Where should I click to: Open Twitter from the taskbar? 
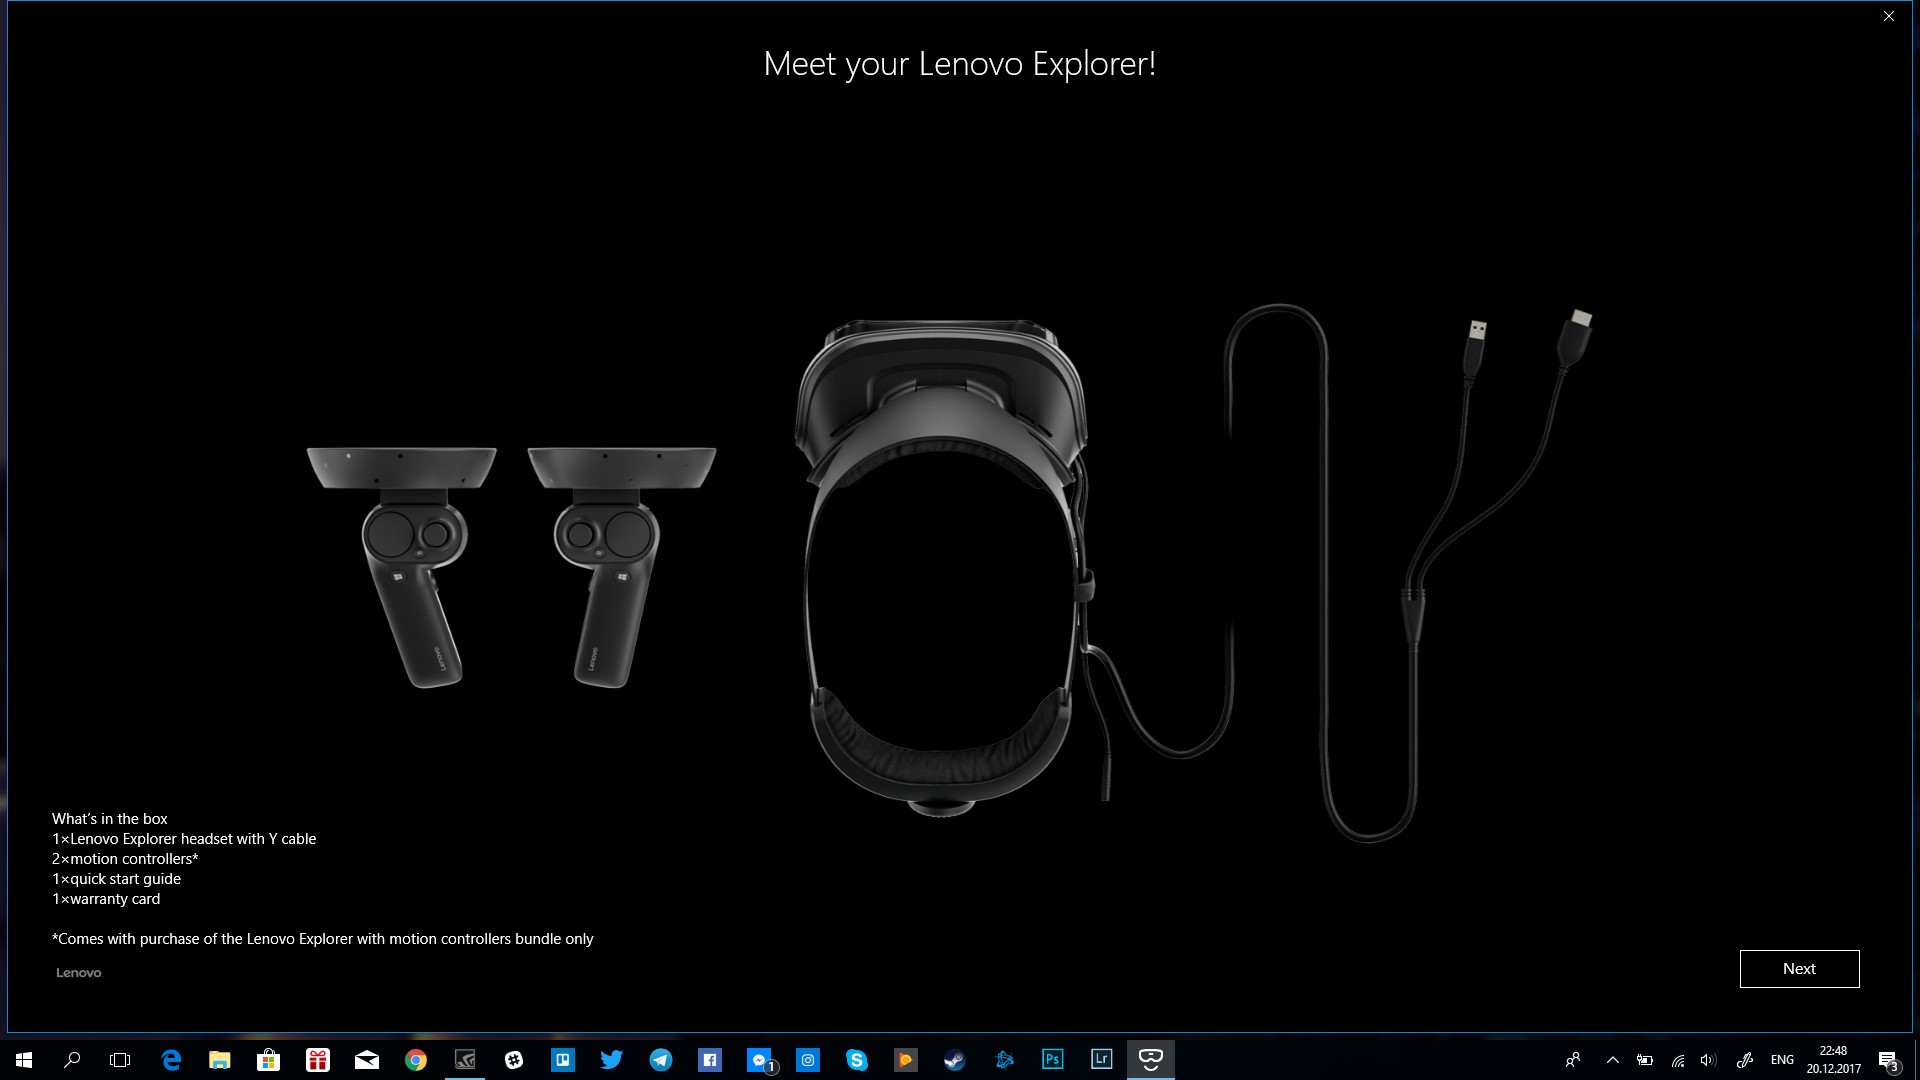(x=612, y=1059)
